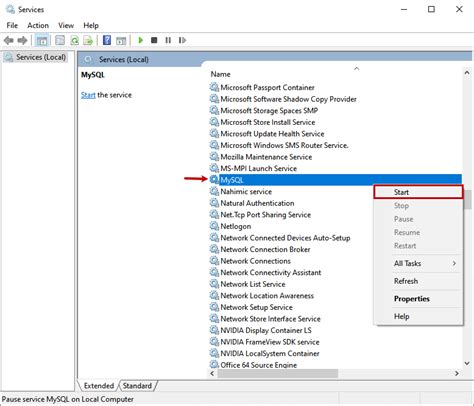Click the horizontal scrollbar left arrow
This screenshot has width=474, height=406.
tap(213, 373)
